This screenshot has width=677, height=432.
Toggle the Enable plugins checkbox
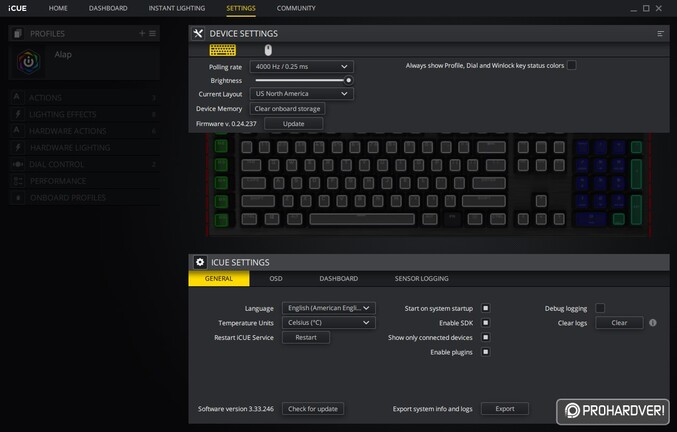(x=486, y=352)
